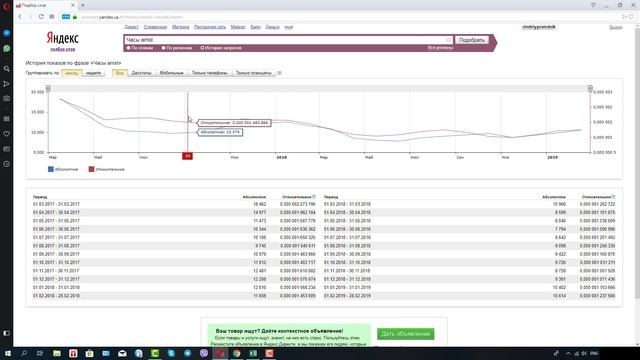The width and height of the screenshot is (640, 360).
Task: Toggle the Относительное series in the legend
Action: [x=107, y=169]
